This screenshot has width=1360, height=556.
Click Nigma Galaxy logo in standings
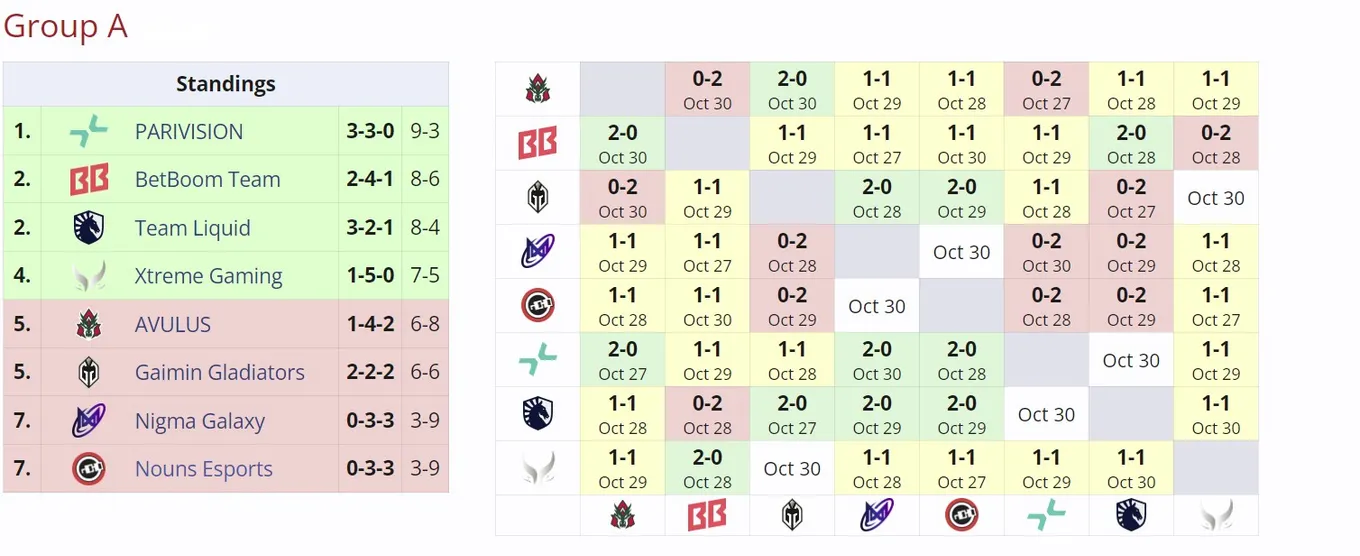pyautogui.click(x=89, y=421)
